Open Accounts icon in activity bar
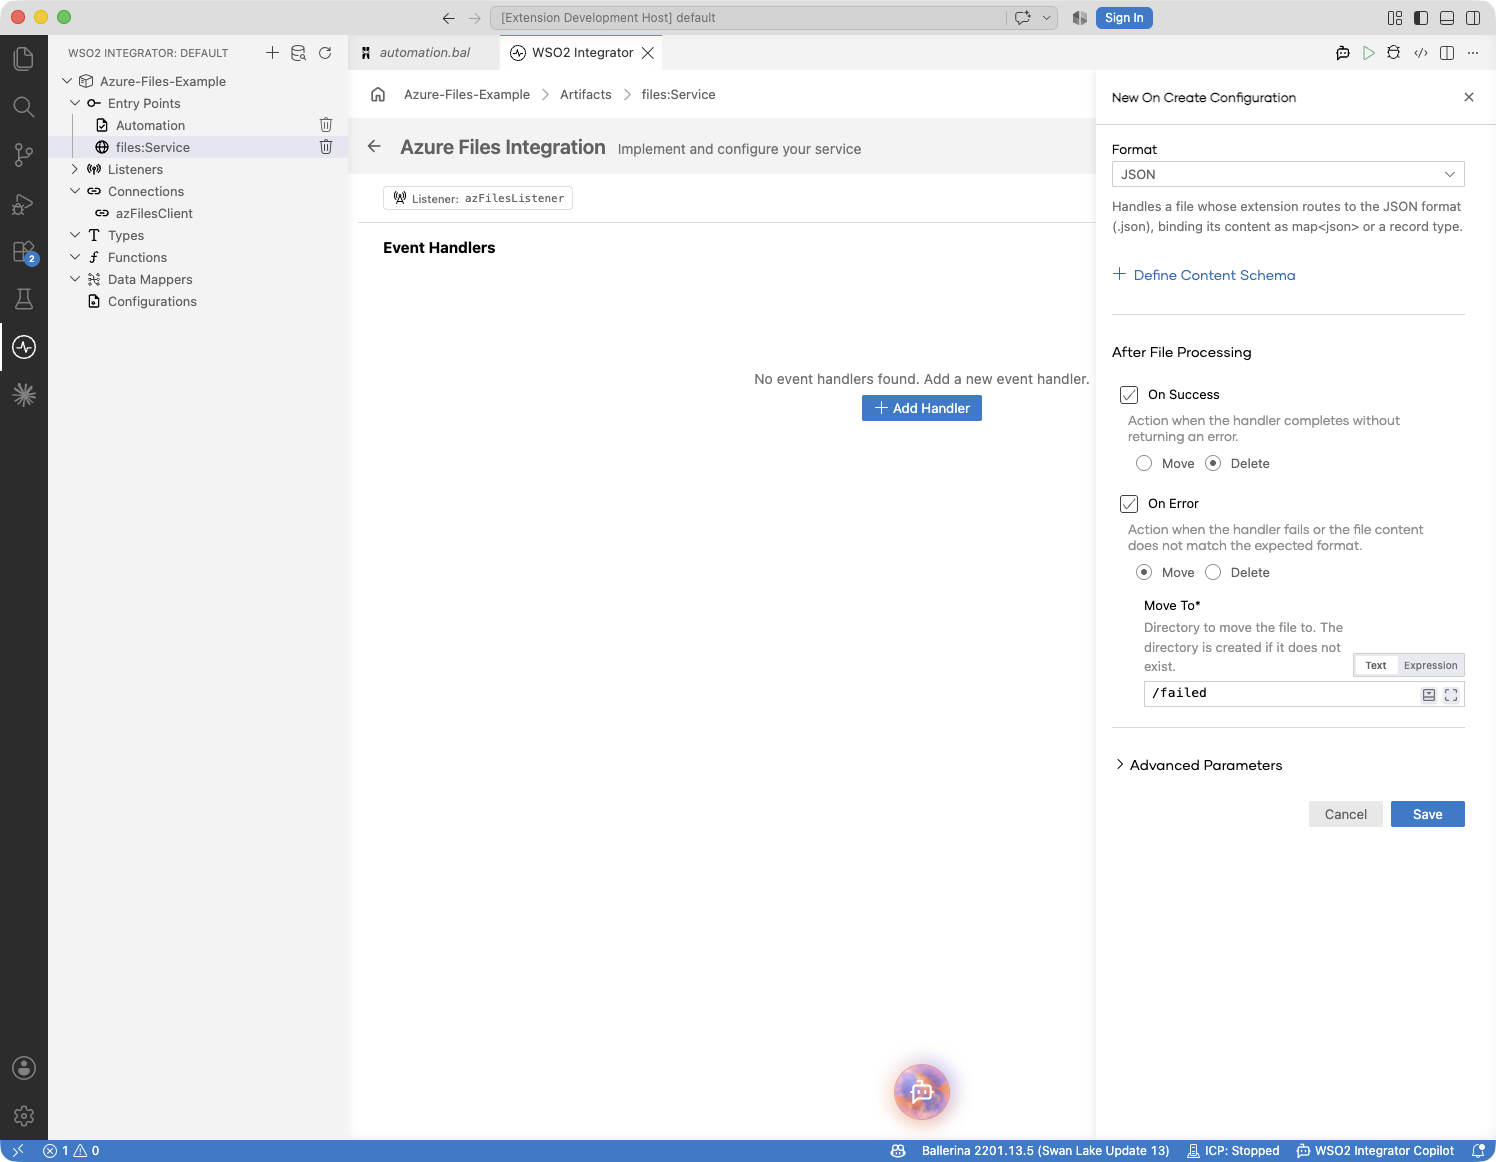1496x1162 pixels. pyautogui.click(x=24, y=1067)
